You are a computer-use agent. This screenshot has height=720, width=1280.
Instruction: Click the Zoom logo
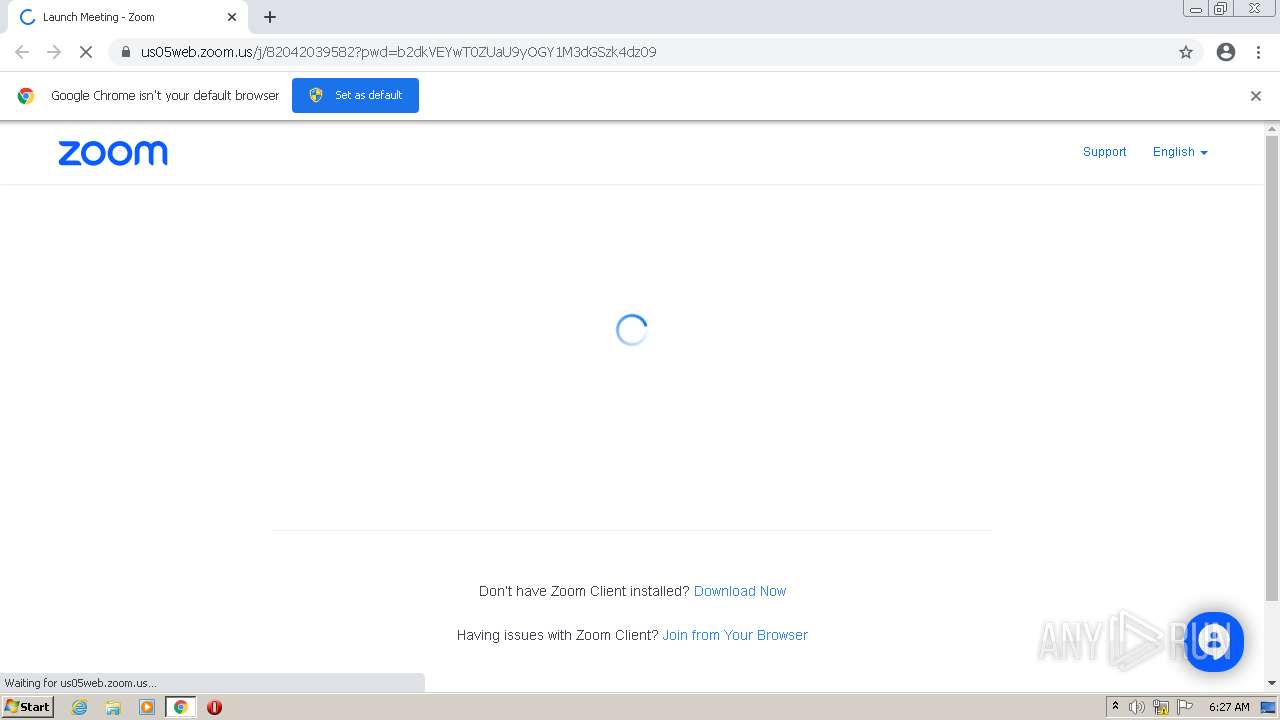pos(113,153)
